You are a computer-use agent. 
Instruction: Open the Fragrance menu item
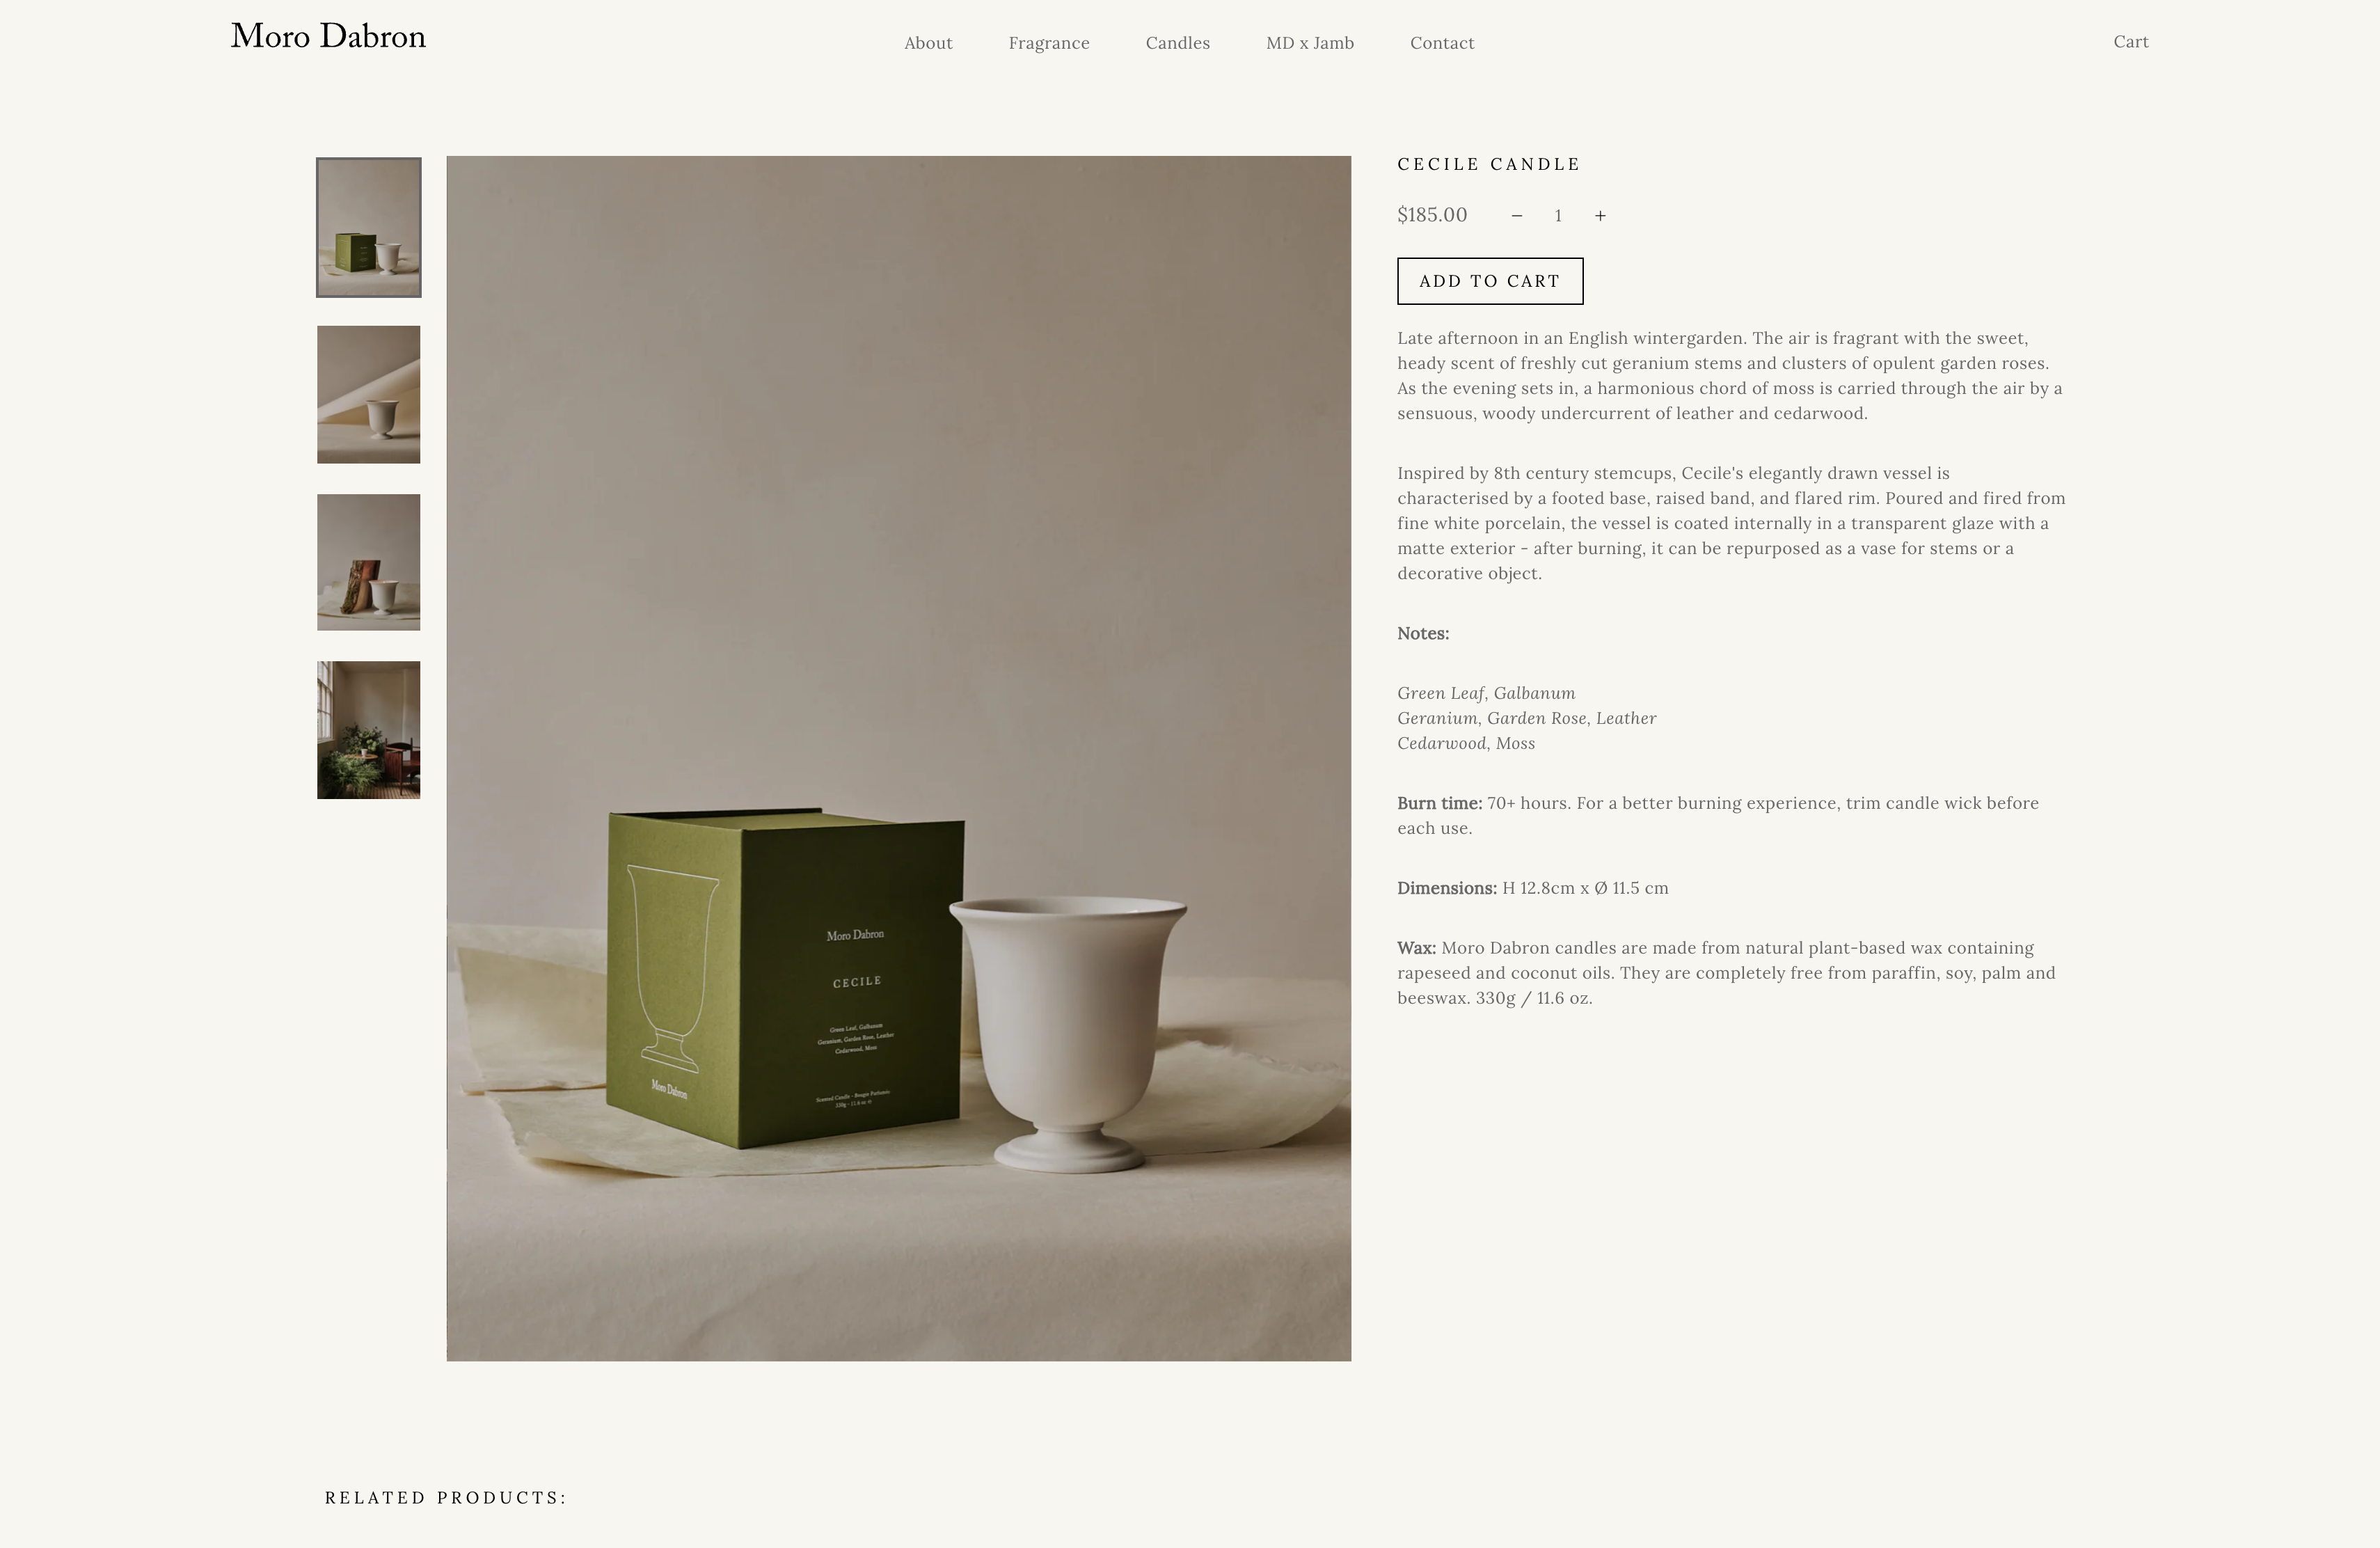click(1049, 43)
